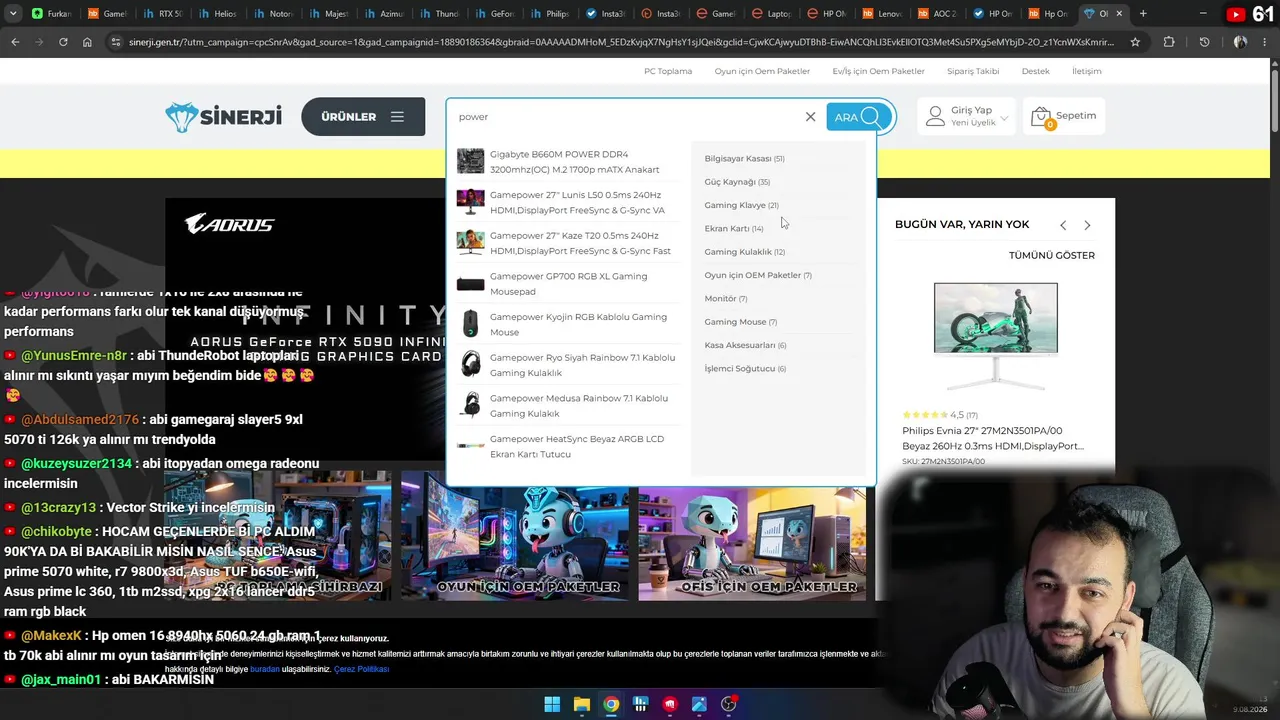
Task: Switch to the AOC browser tab
Action: (935, 14)
